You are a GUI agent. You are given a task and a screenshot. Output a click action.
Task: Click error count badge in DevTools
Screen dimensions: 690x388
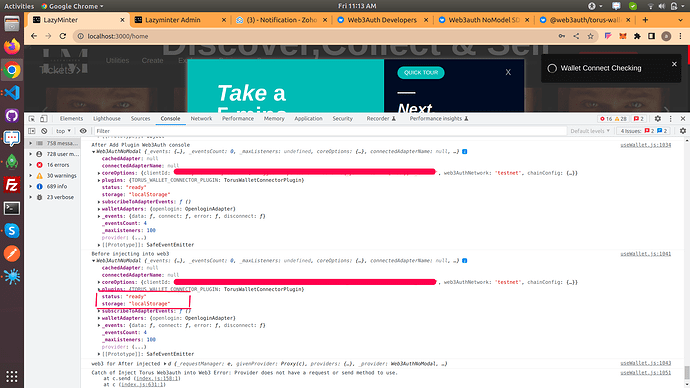pyautogui.click(x=606, y=119)
